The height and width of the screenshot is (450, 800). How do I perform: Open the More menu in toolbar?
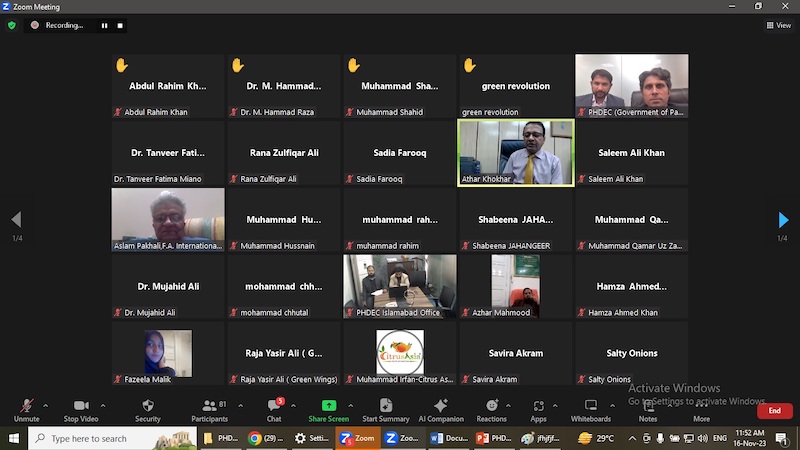click(x=701, y=409)
